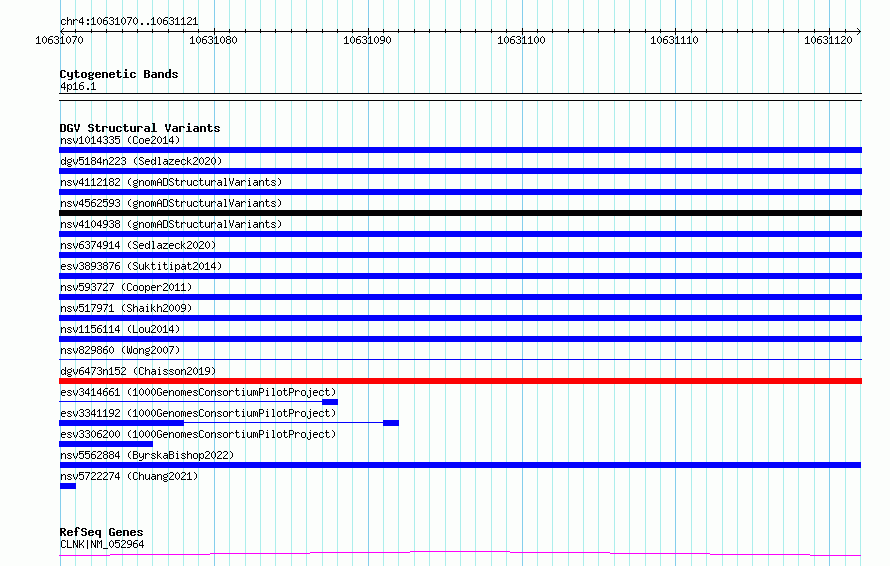The height and width of the screenshot is (566, 890).
Task: Open the nsv4104938 gnomAD variant label
Action: coord(171,224)
